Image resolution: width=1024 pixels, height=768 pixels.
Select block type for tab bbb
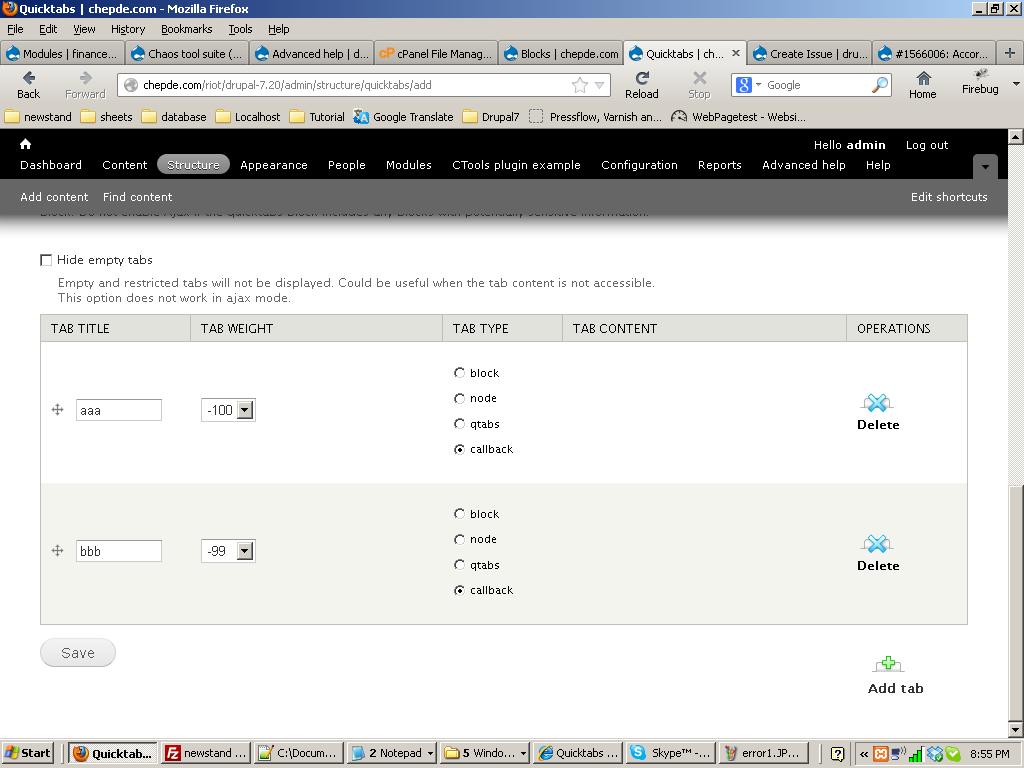pos(459,514)
